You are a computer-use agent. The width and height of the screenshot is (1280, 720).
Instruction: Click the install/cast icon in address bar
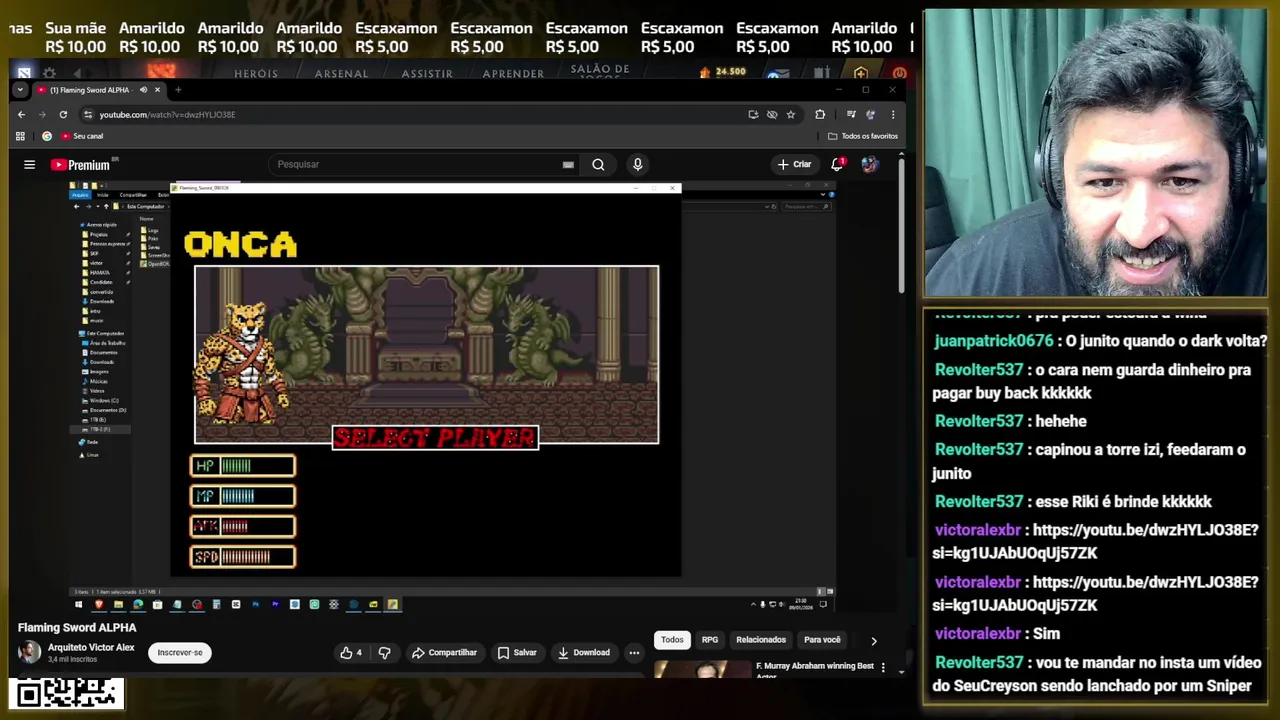[753, 115]
